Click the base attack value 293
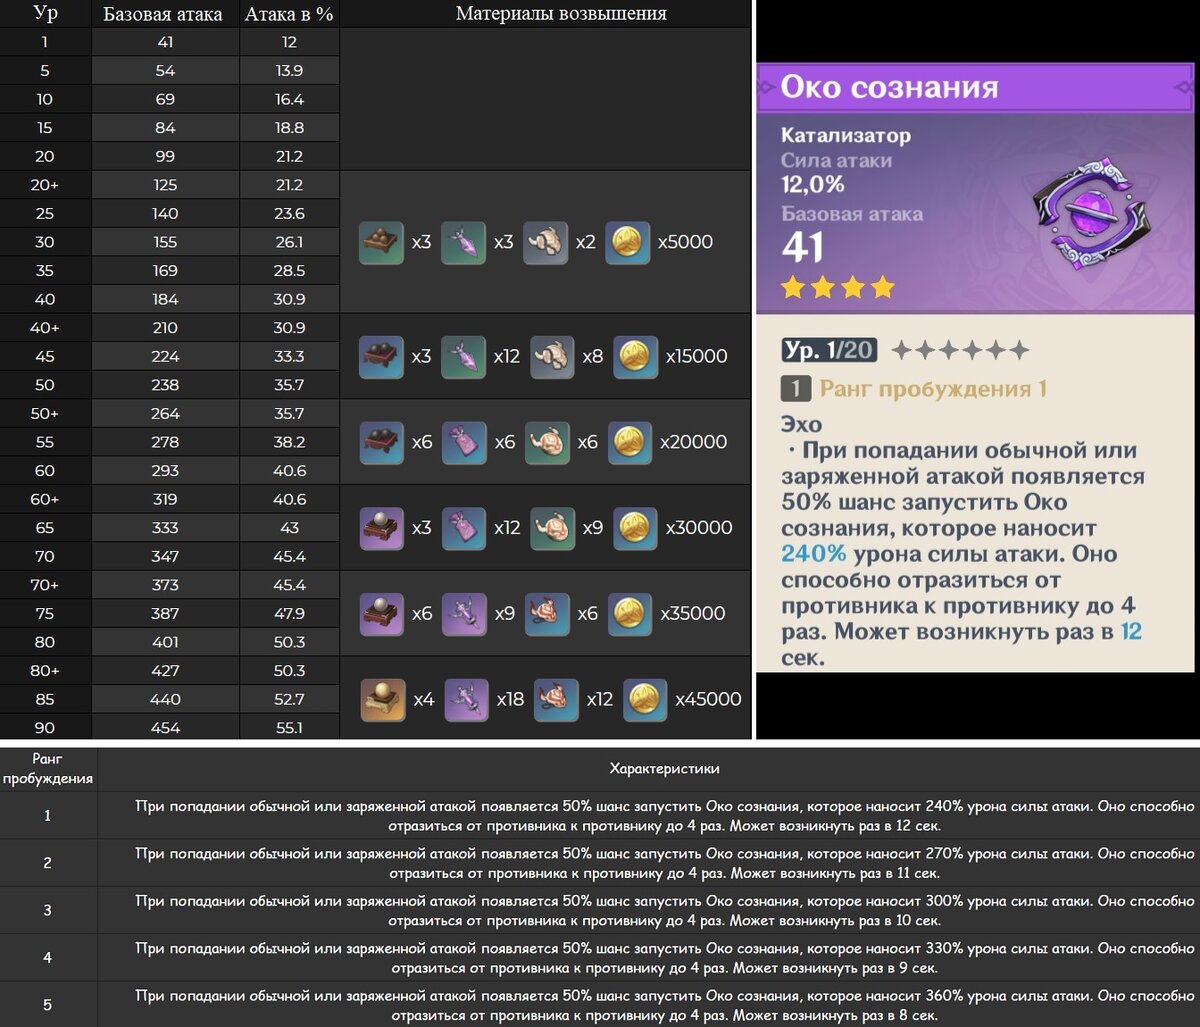1200x1027 pixels. [x=165, y=471]
